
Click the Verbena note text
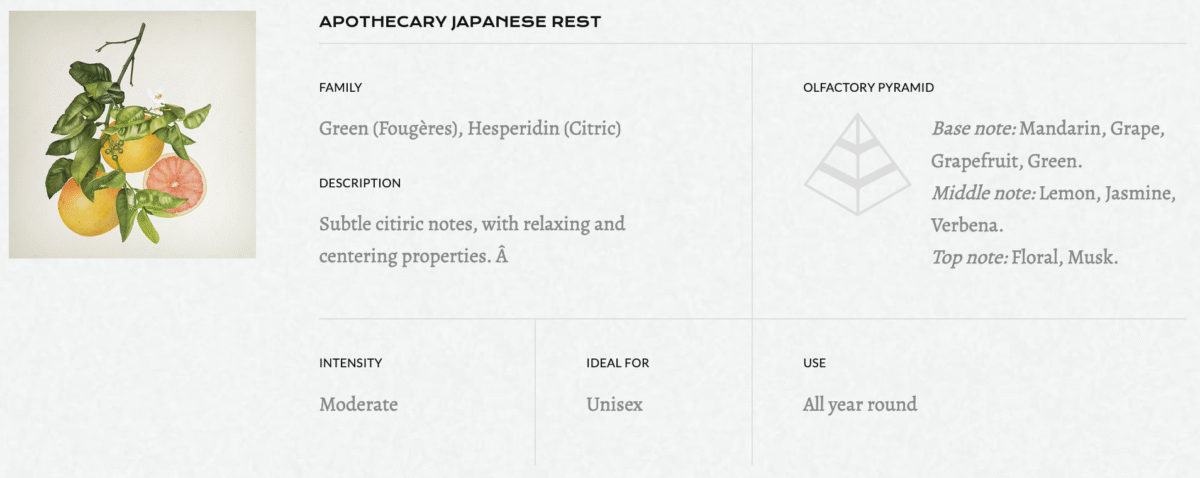[967, 225]
